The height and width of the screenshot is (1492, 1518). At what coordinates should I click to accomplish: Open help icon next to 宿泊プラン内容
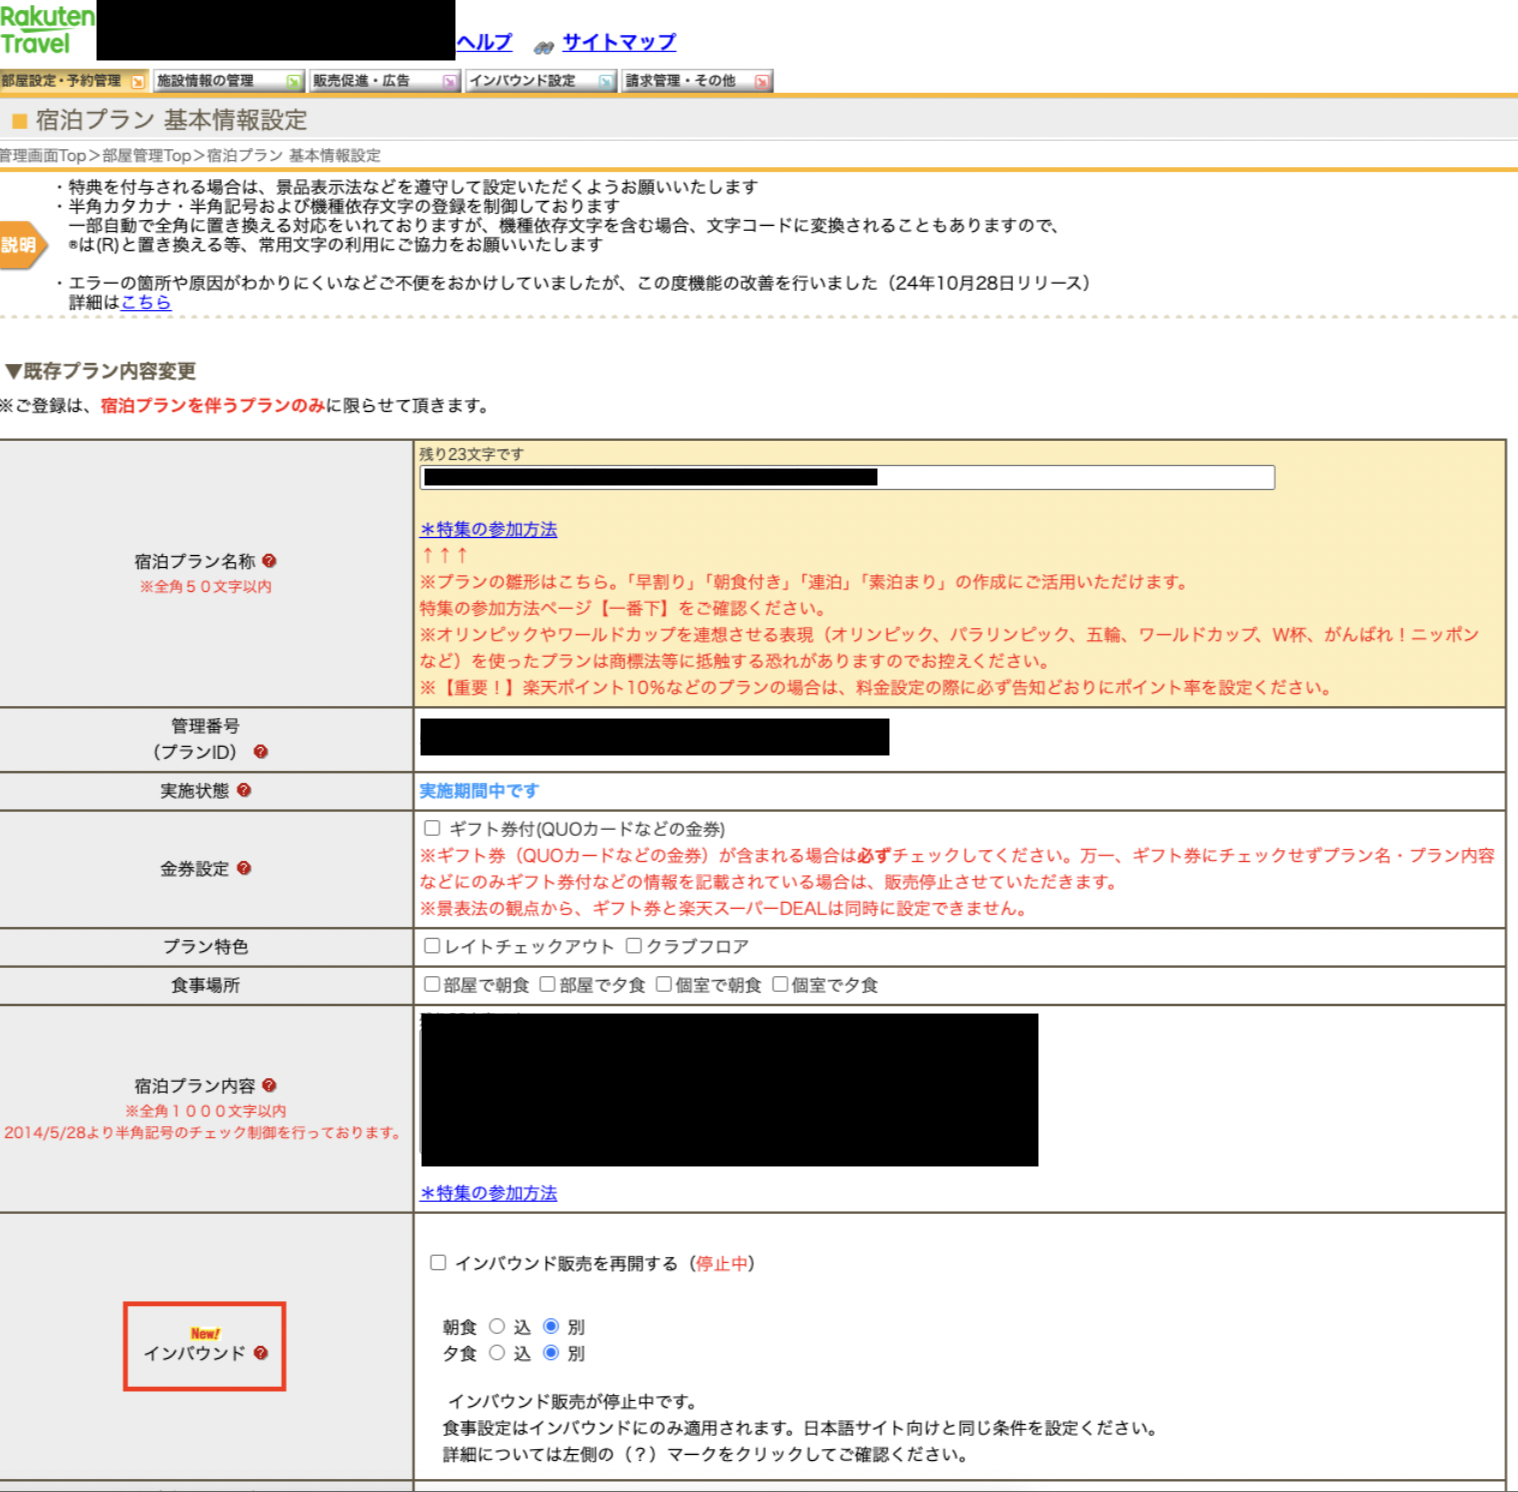(269, 1085)
